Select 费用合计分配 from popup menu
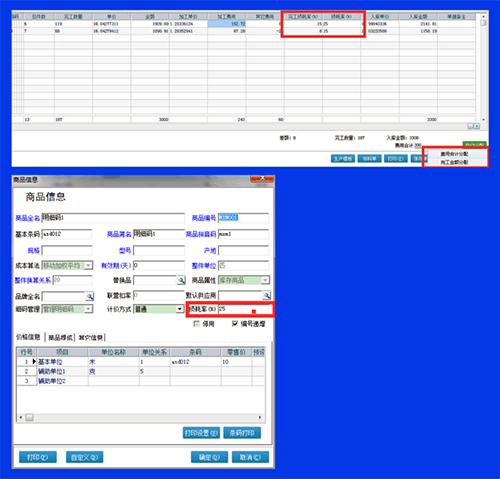Viewport: 500px width, 479px height. [454, 154]
